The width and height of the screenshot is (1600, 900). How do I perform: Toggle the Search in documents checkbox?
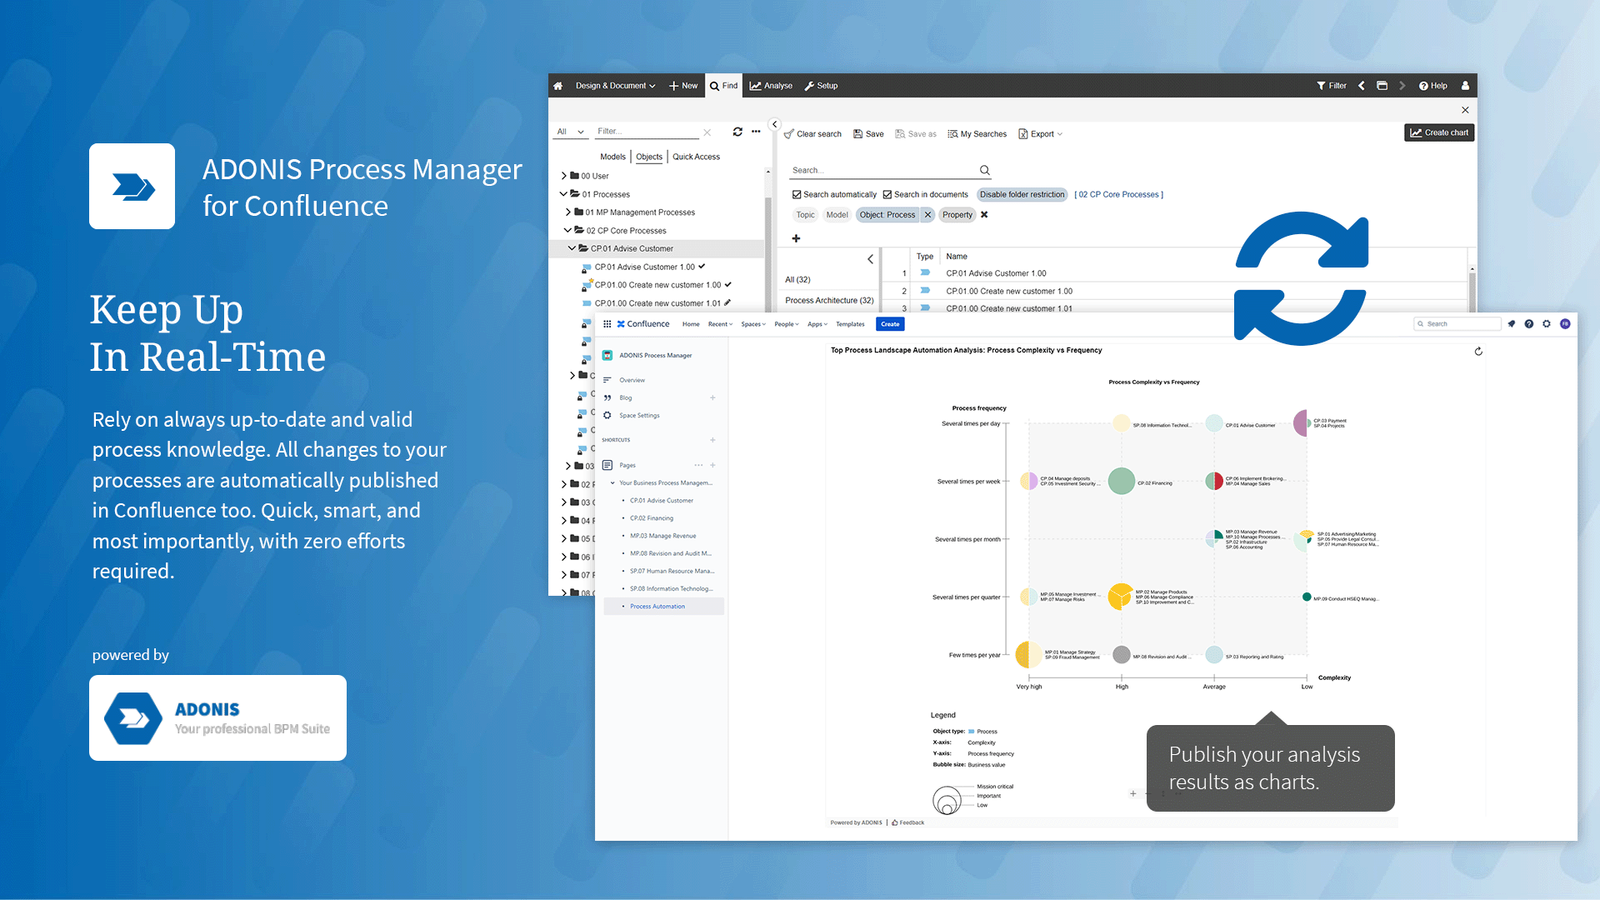(887, 195)
